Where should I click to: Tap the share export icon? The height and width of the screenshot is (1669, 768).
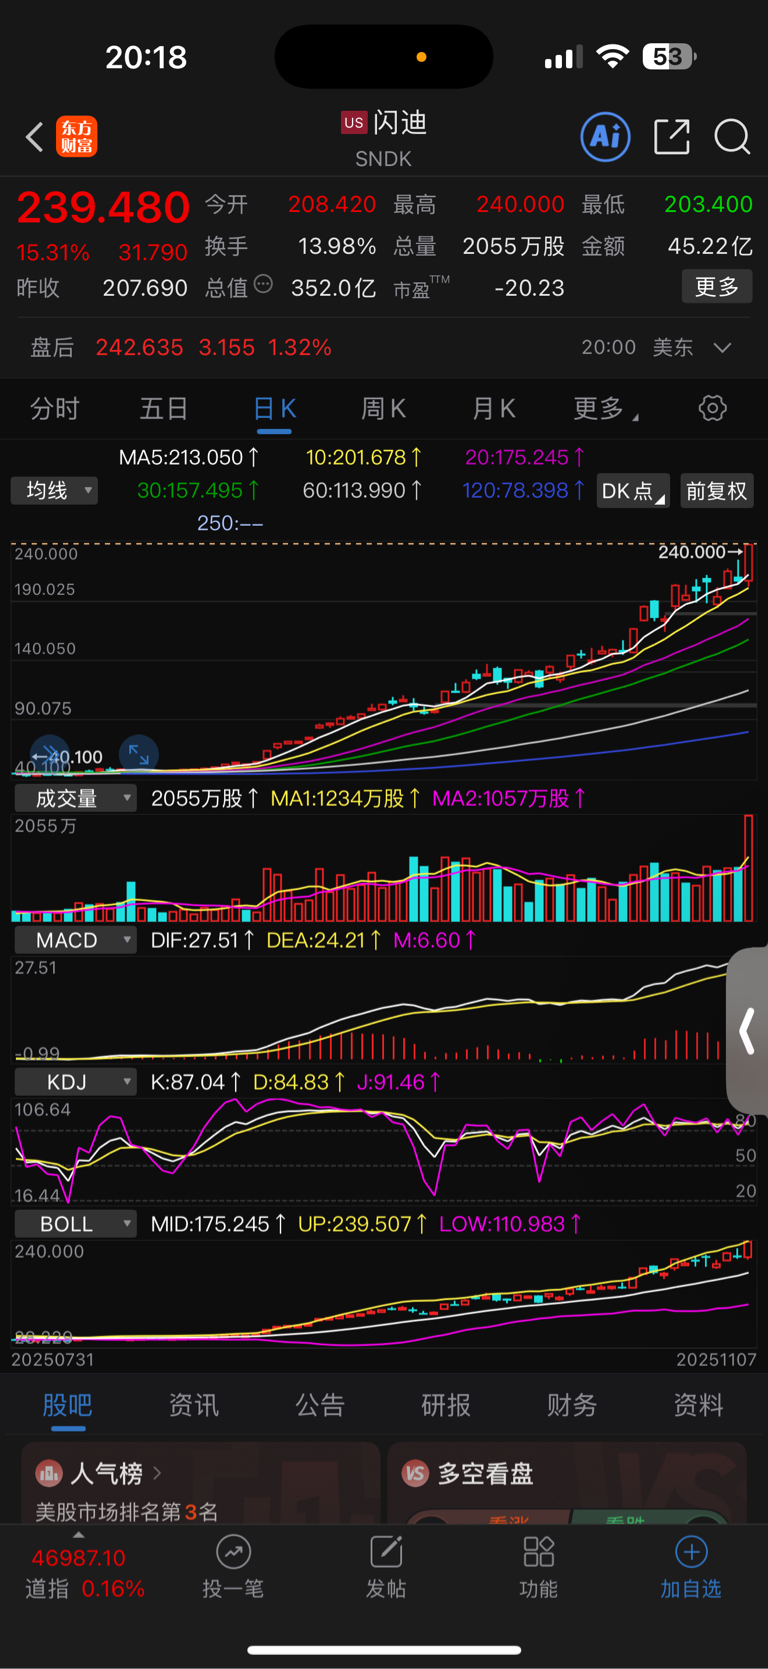(672, 137)
